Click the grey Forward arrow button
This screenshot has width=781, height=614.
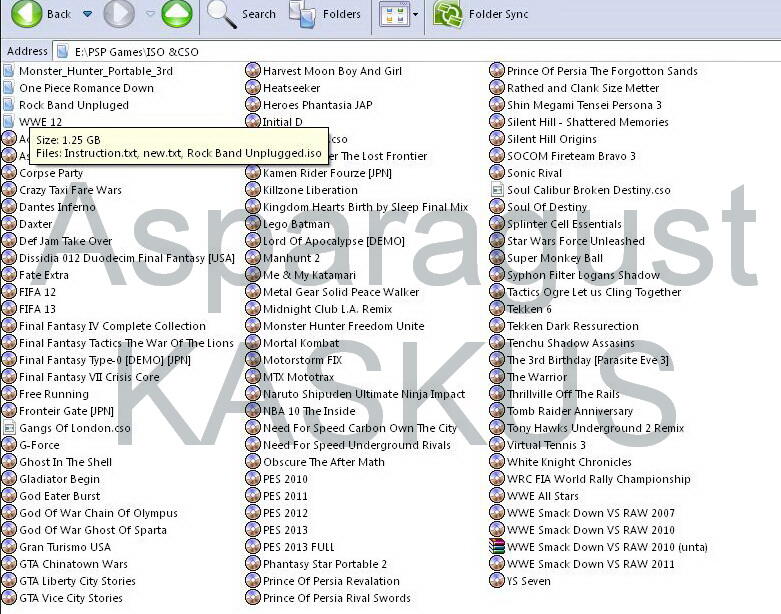coord(119,13)
